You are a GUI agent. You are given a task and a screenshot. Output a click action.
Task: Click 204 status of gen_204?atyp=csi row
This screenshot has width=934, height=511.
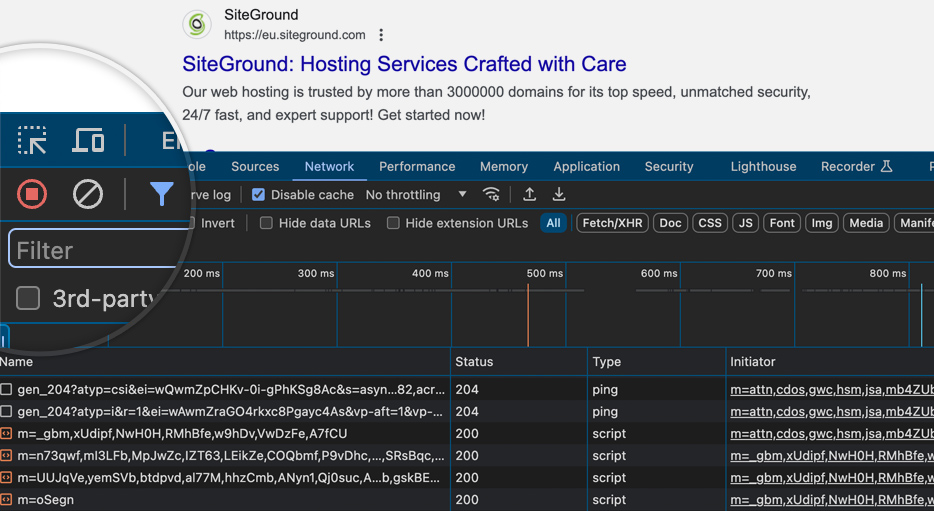click(x=467, y=390)
